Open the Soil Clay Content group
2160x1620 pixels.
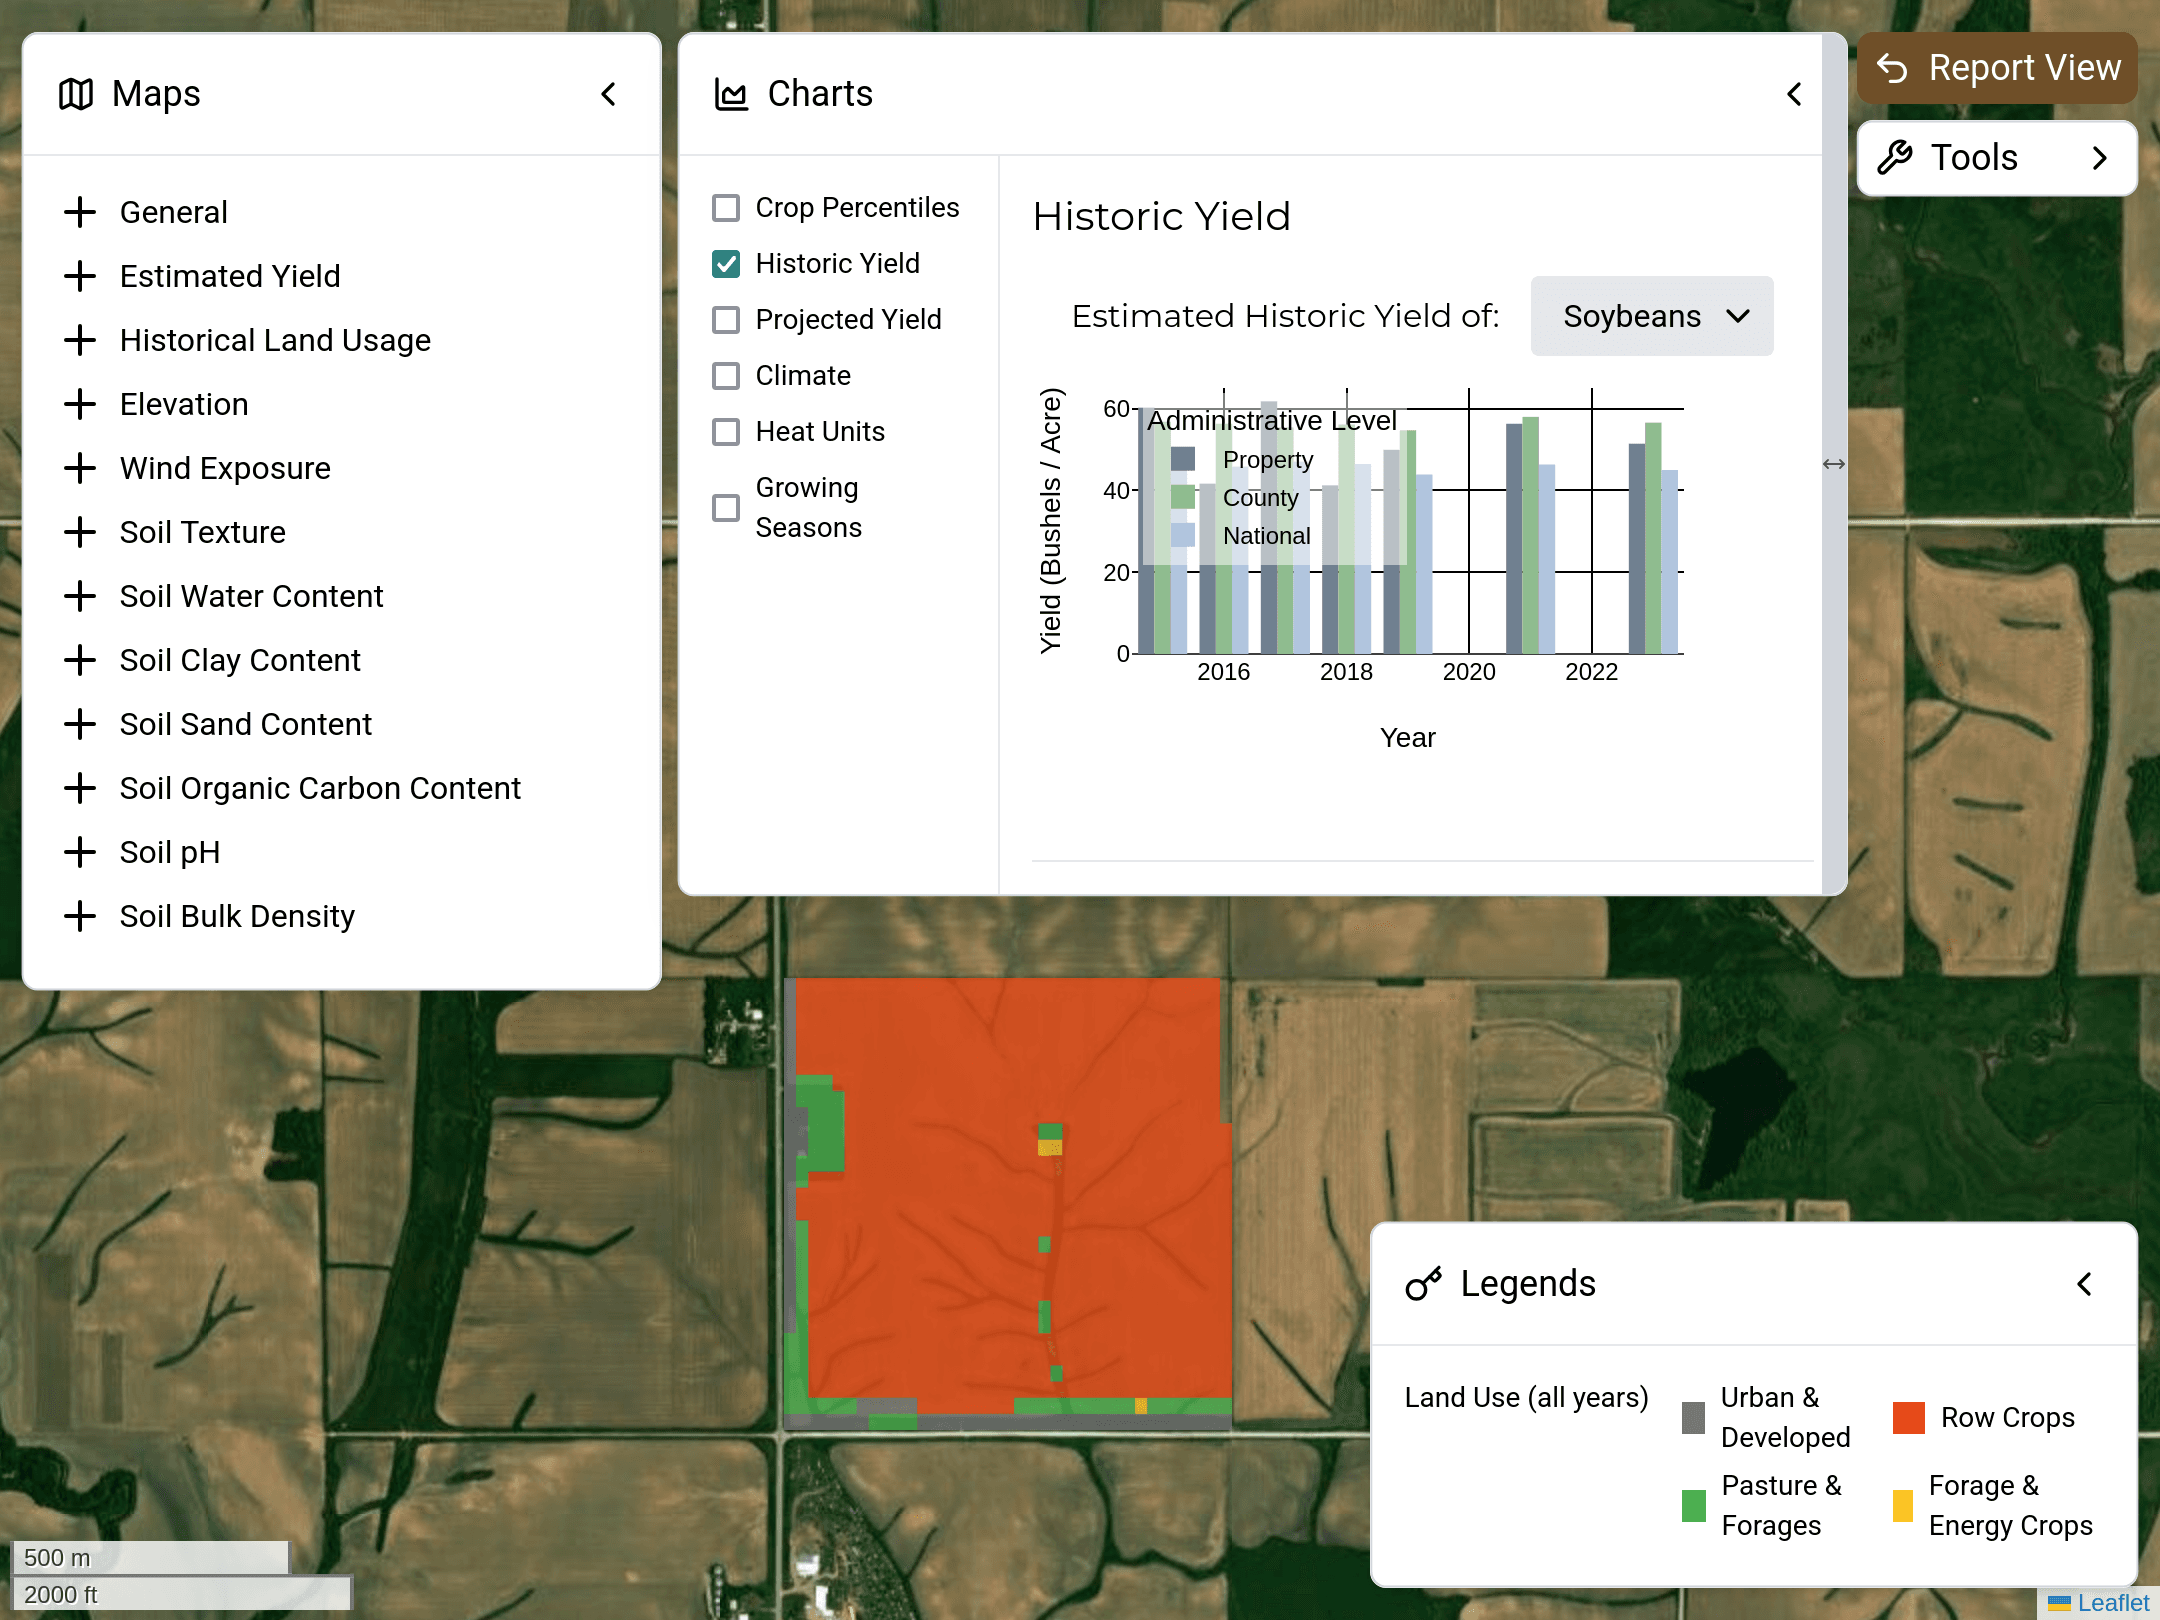click(240, 660)
